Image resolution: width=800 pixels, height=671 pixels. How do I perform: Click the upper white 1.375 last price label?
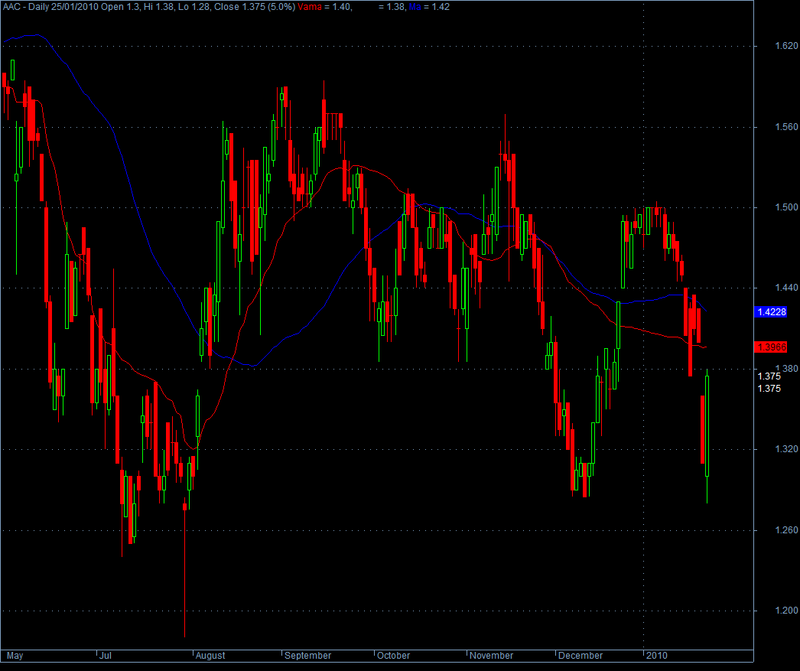coord(769,377)
